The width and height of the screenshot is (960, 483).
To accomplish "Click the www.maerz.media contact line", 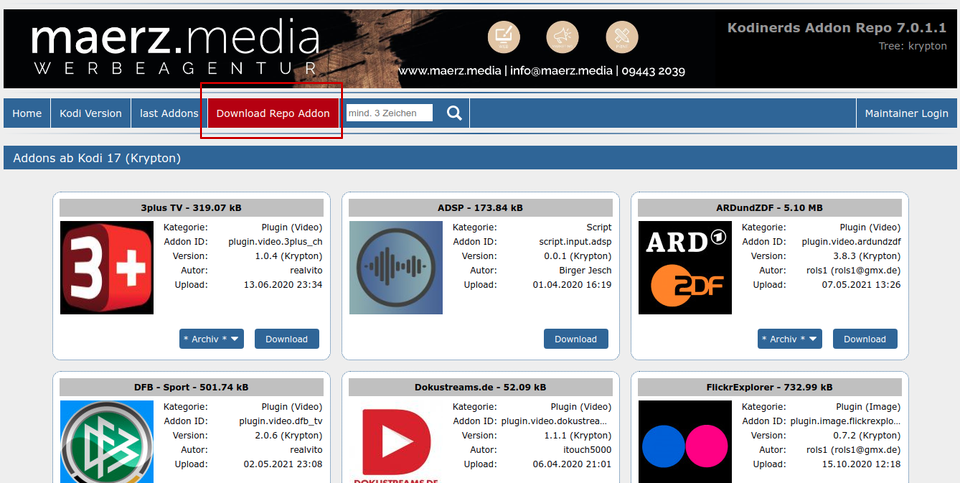I will pos(542,71).
